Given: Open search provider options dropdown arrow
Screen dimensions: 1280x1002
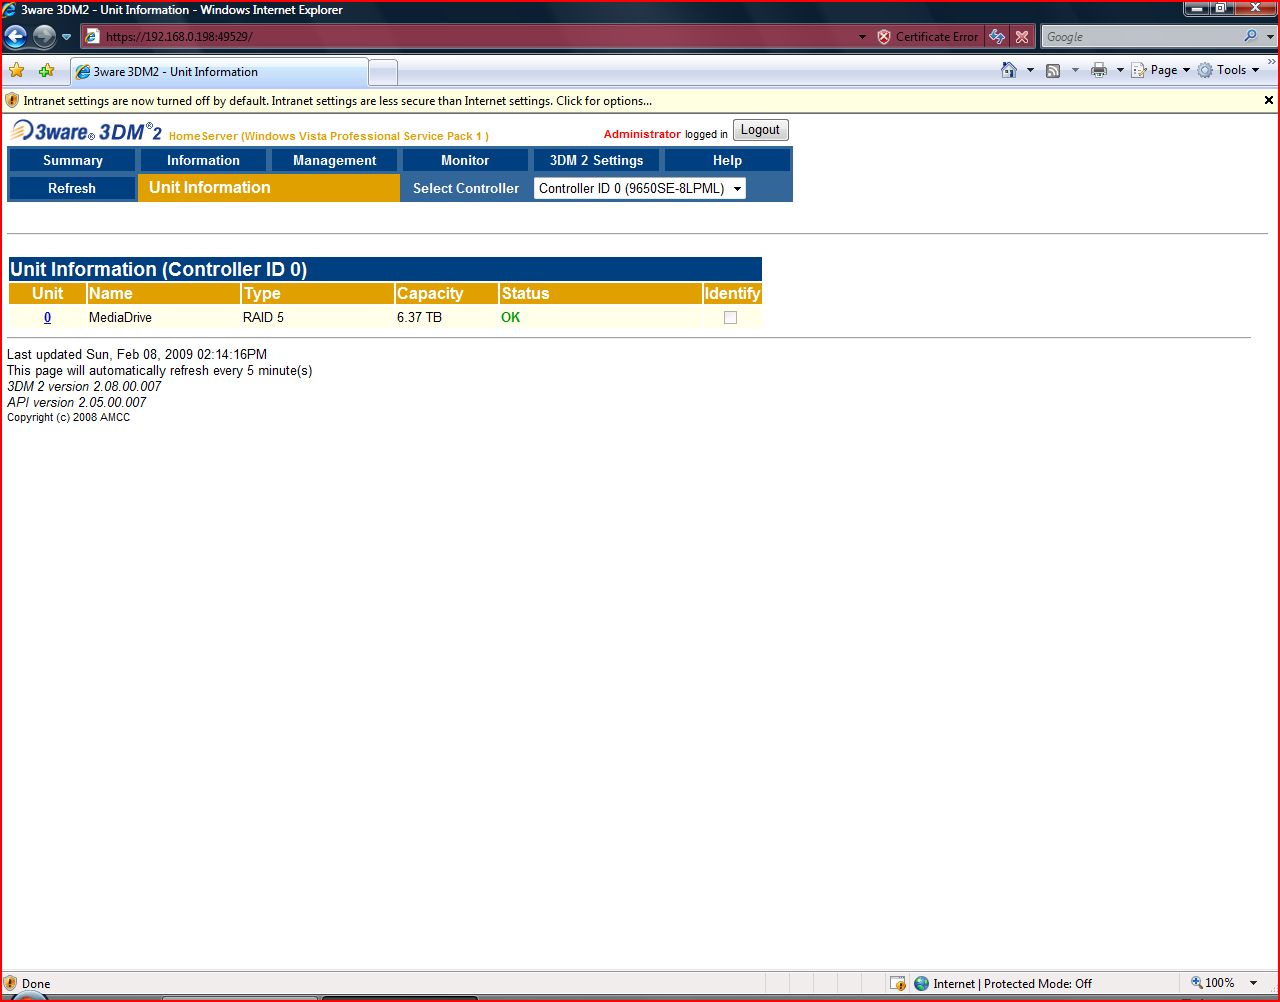Looking at the screenshot, I should [x=1270, y=37].
